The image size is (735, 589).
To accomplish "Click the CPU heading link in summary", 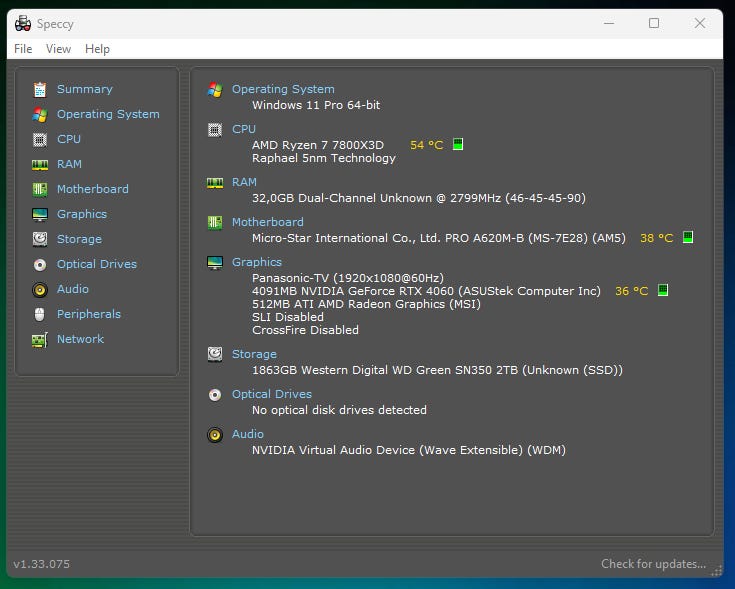I will [244, 129].
